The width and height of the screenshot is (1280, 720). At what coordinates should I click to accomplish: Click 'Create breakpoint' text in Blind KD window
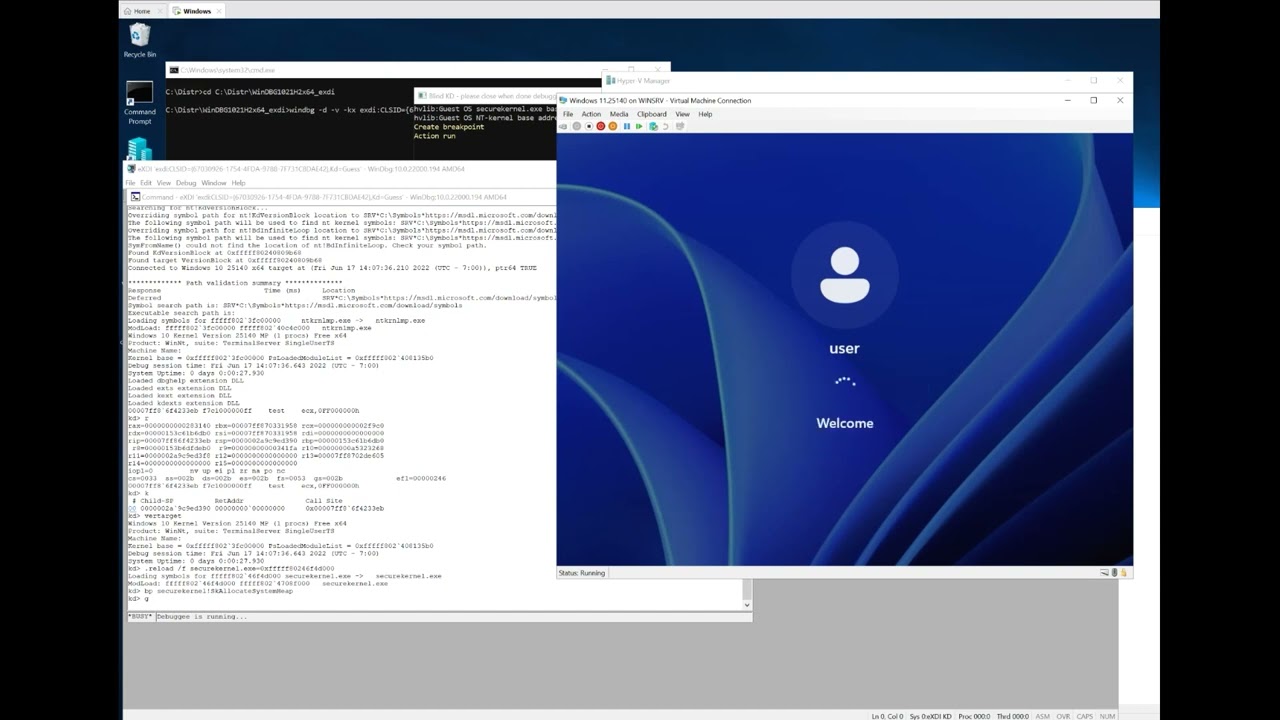tap(449, 127)
